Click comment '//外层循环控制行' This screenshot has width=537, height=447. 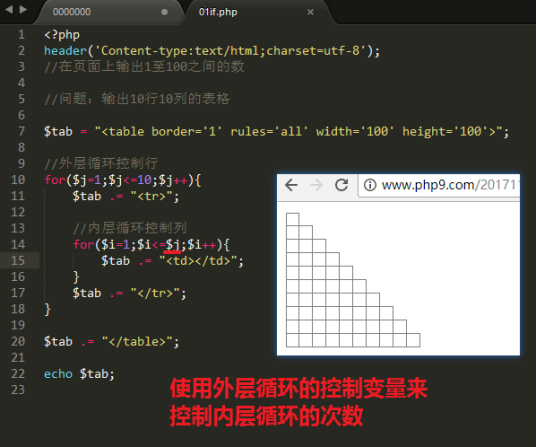(x=101, y=164)
